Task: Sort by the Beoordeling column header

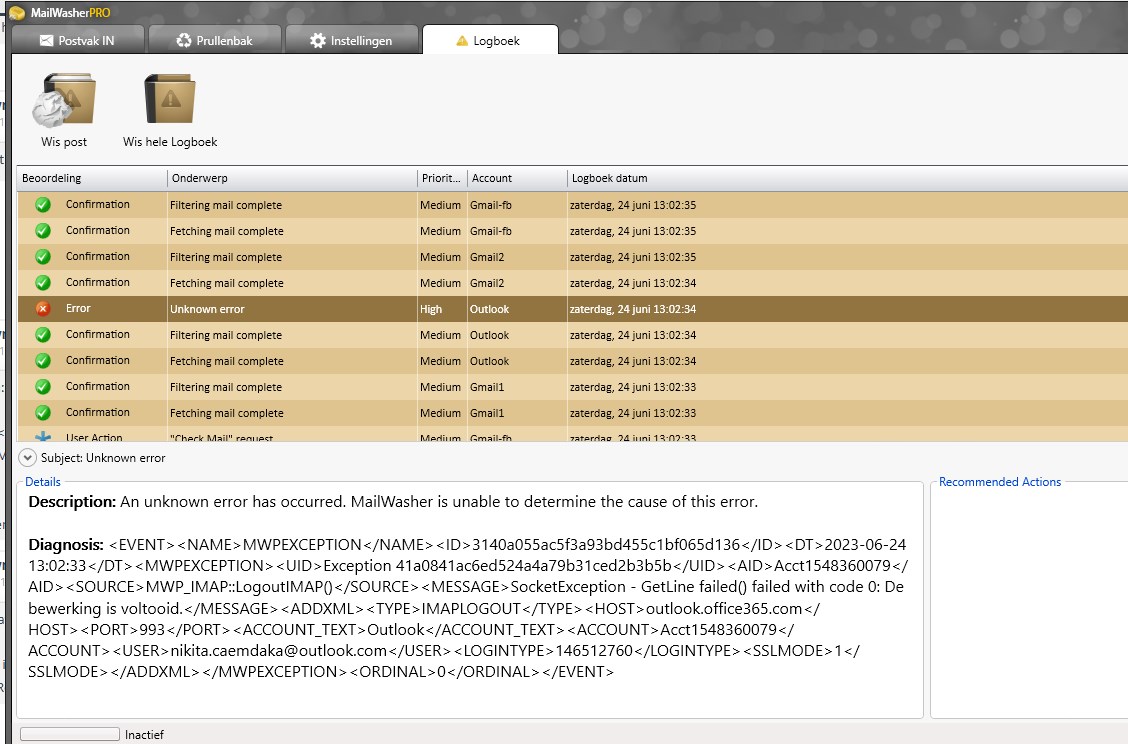Action: (92, 178)
